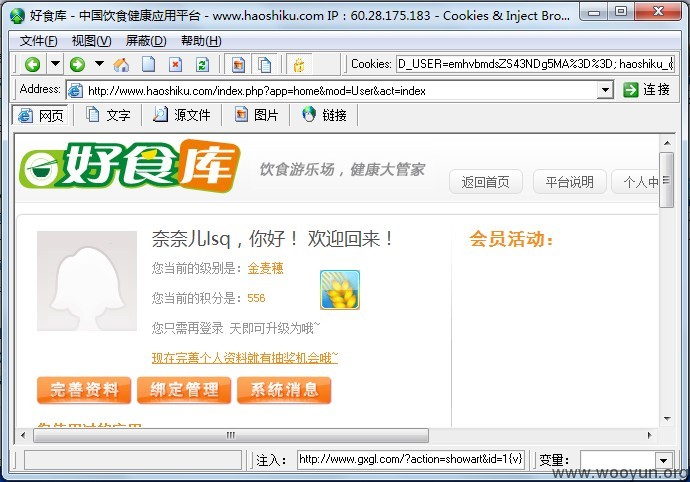The height and width of the screenshot is (482, 690).
Task: Click the green 连接 connect button
Action: (x=646, y=90)
